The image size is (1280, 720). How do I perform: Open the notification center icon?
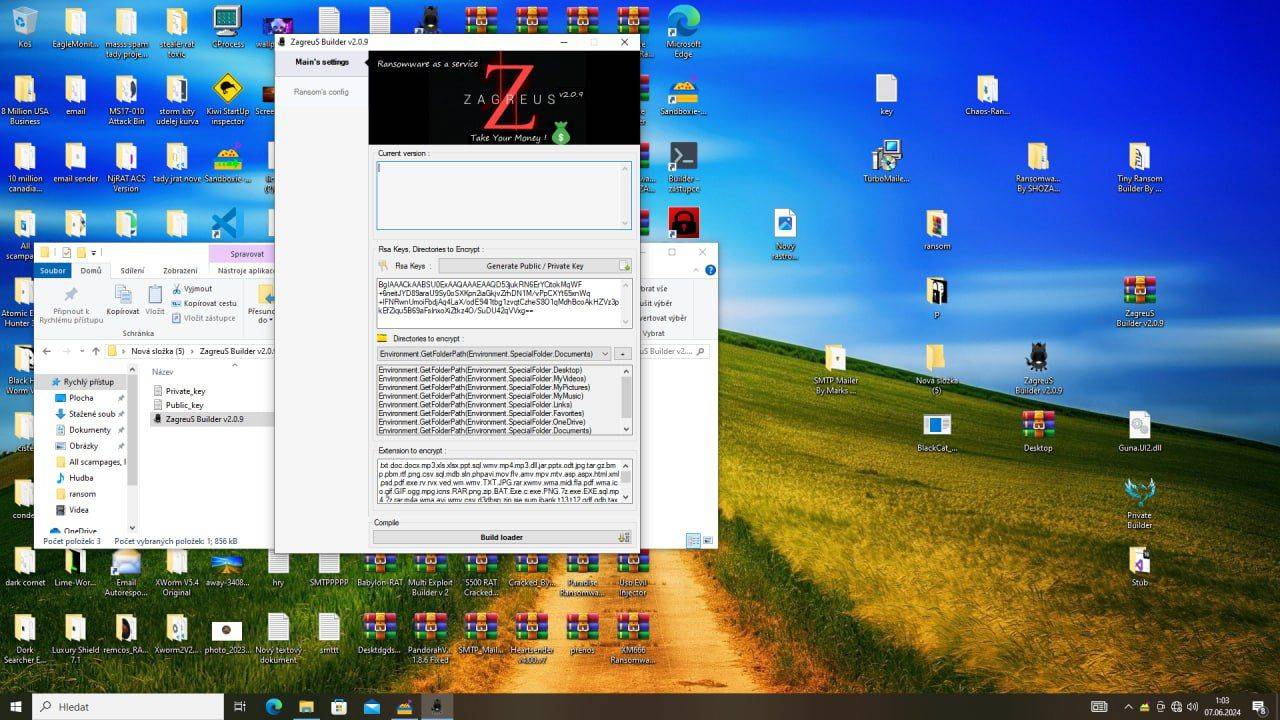point(1262,706)
